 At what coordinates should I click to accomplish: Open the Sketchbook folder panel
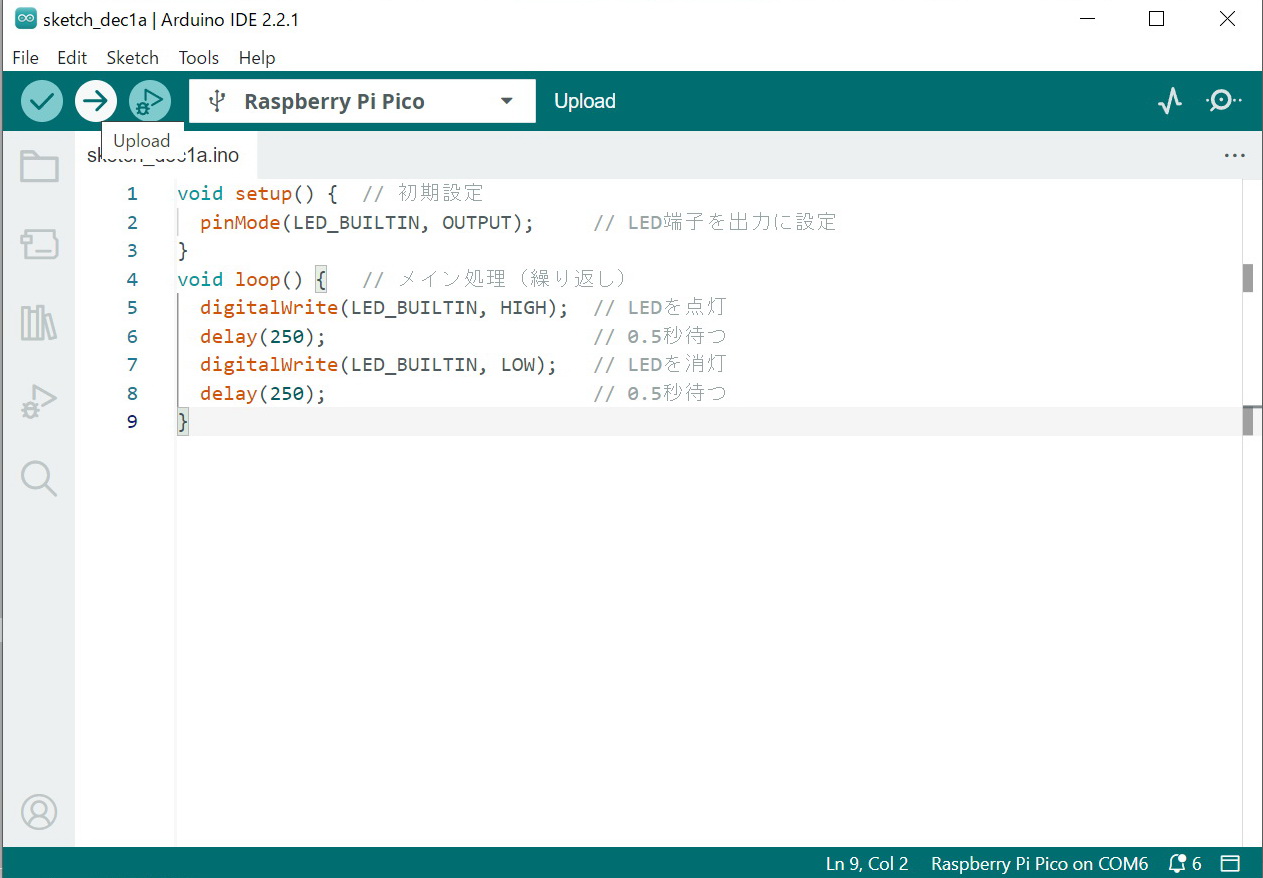(39, 166)
